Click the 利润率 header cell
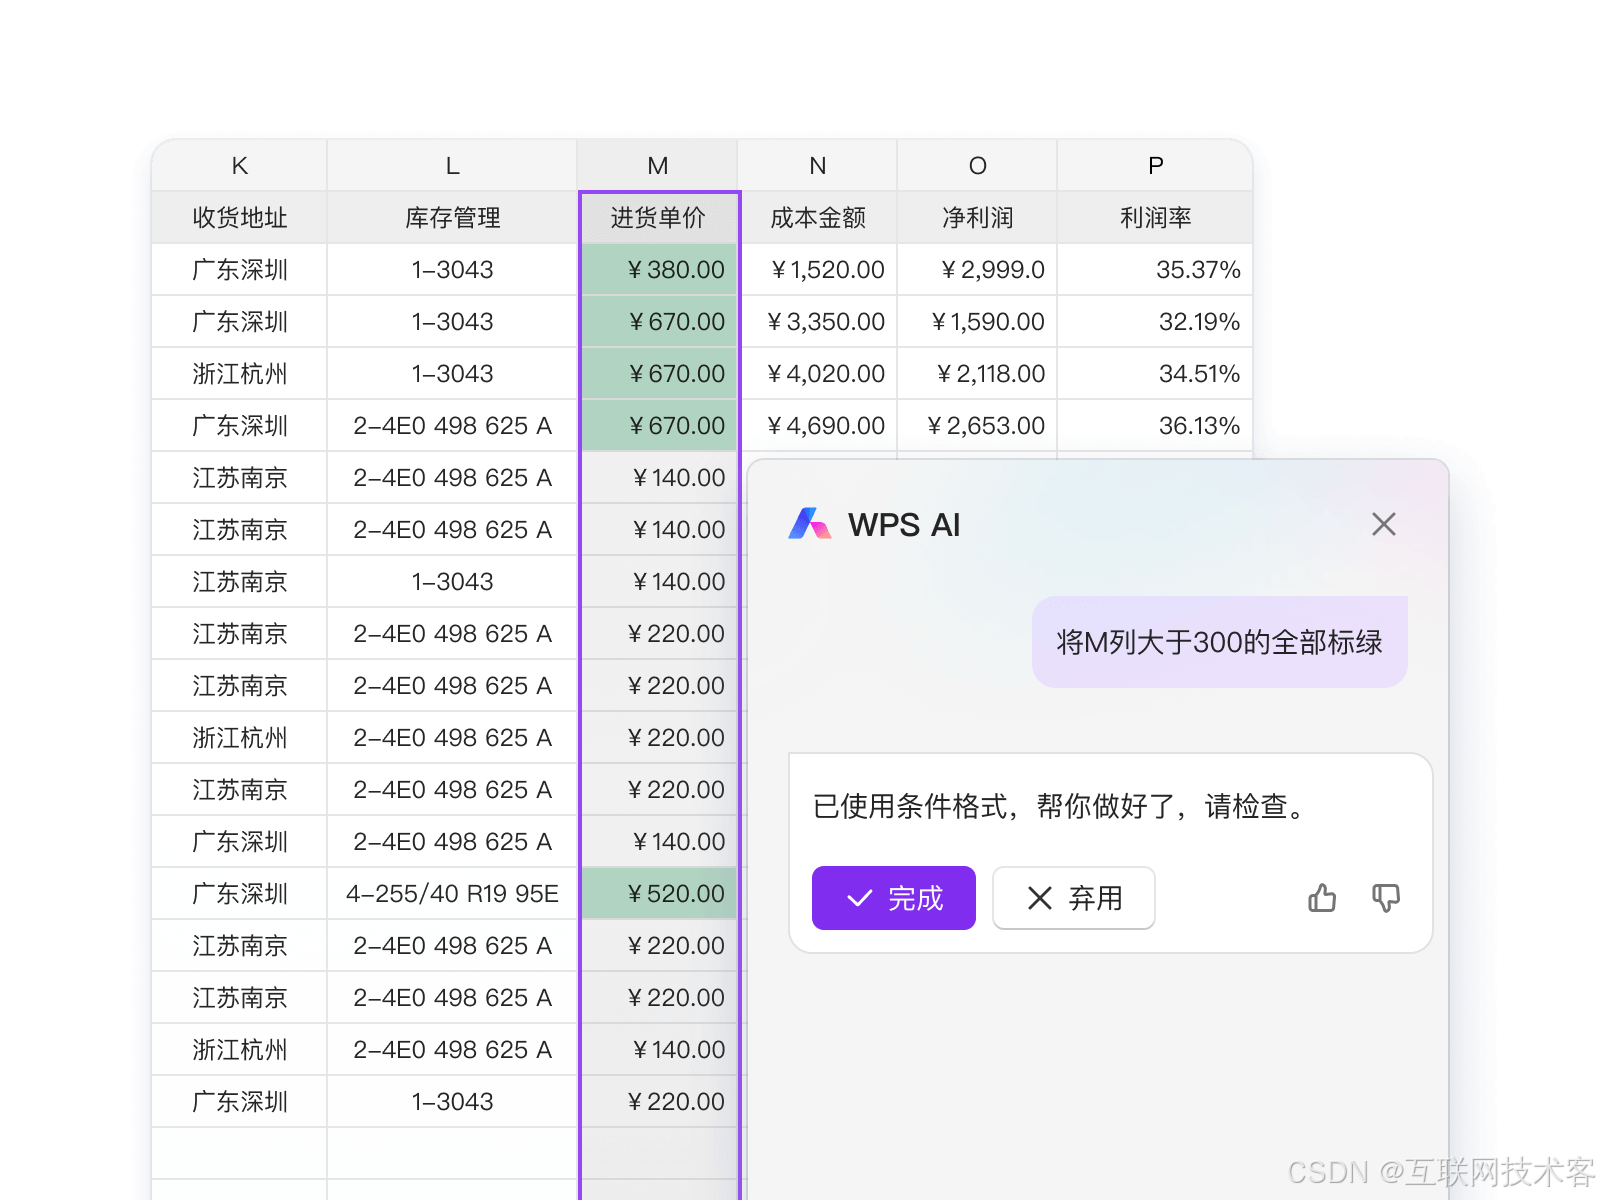 pos(1155,218)
